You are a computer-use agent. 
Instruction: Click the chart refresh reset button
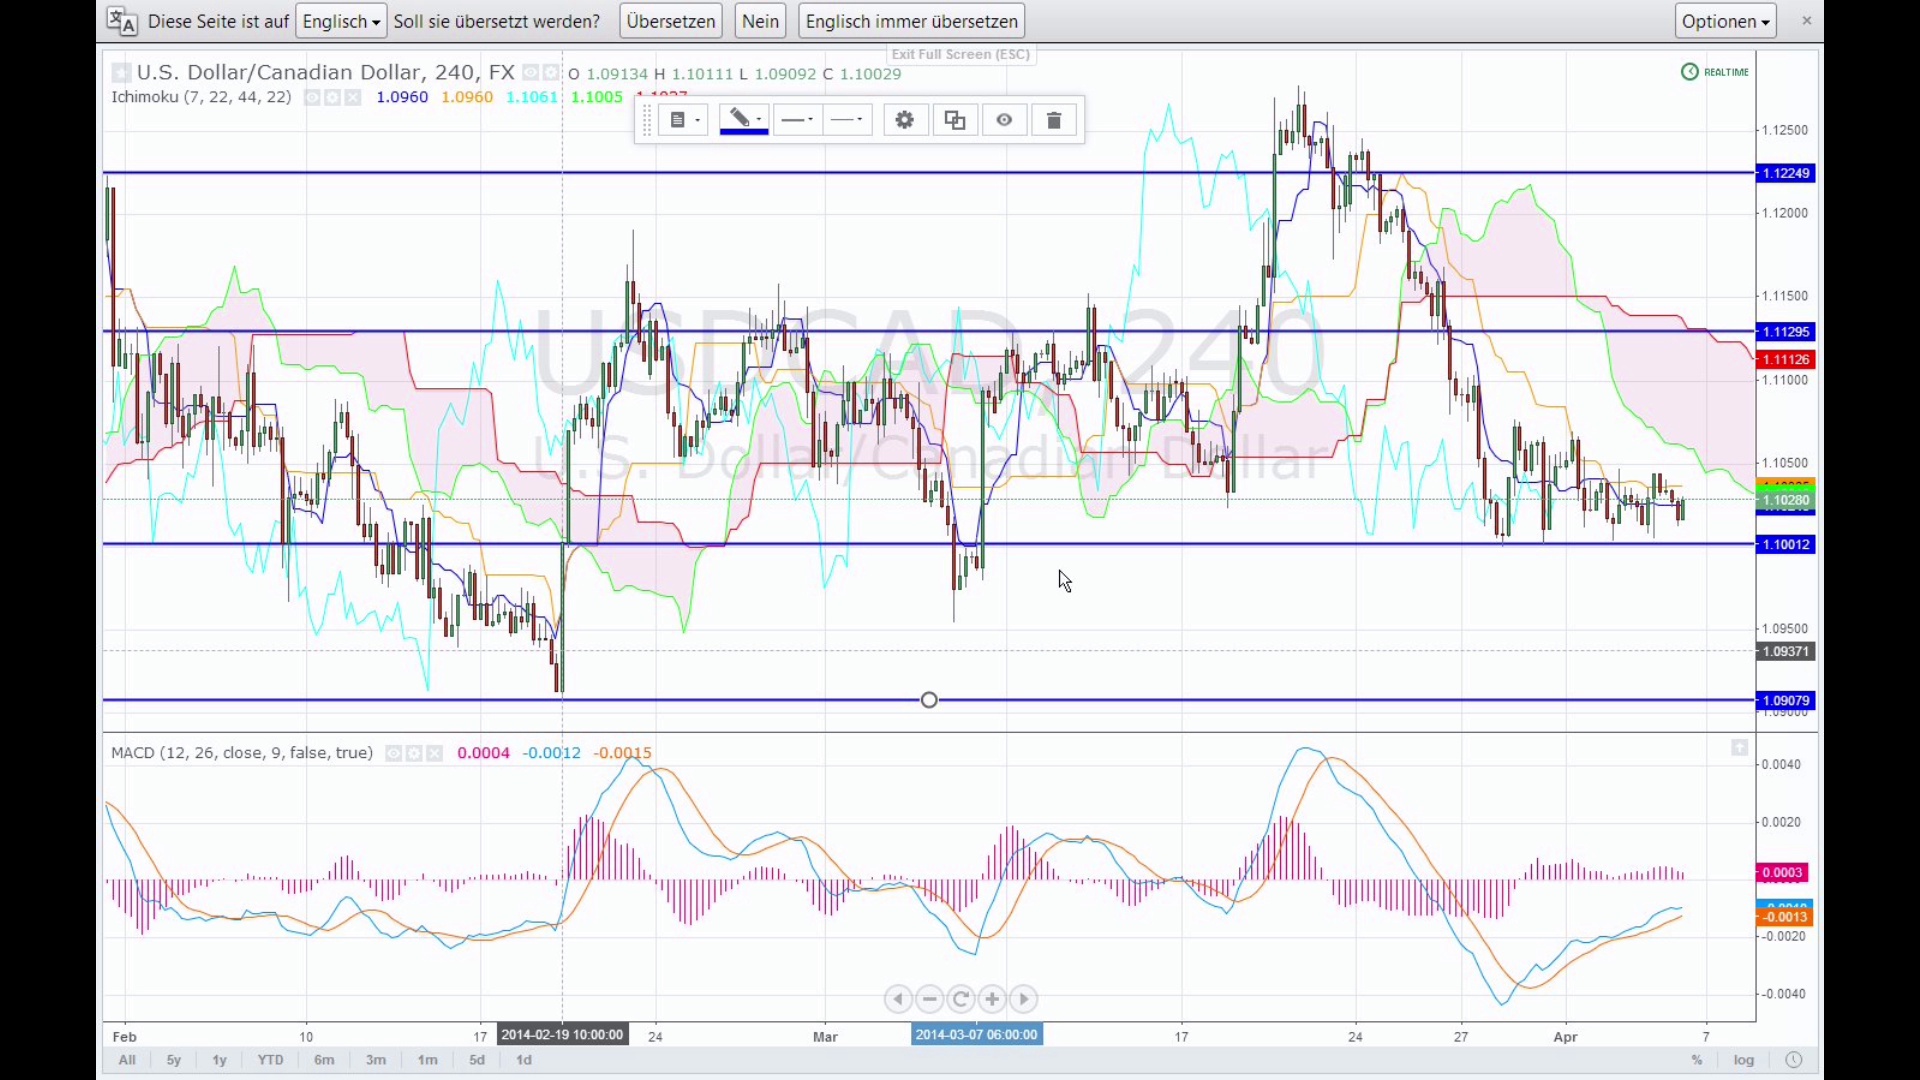pyautogui.click(x=961, y=999)
